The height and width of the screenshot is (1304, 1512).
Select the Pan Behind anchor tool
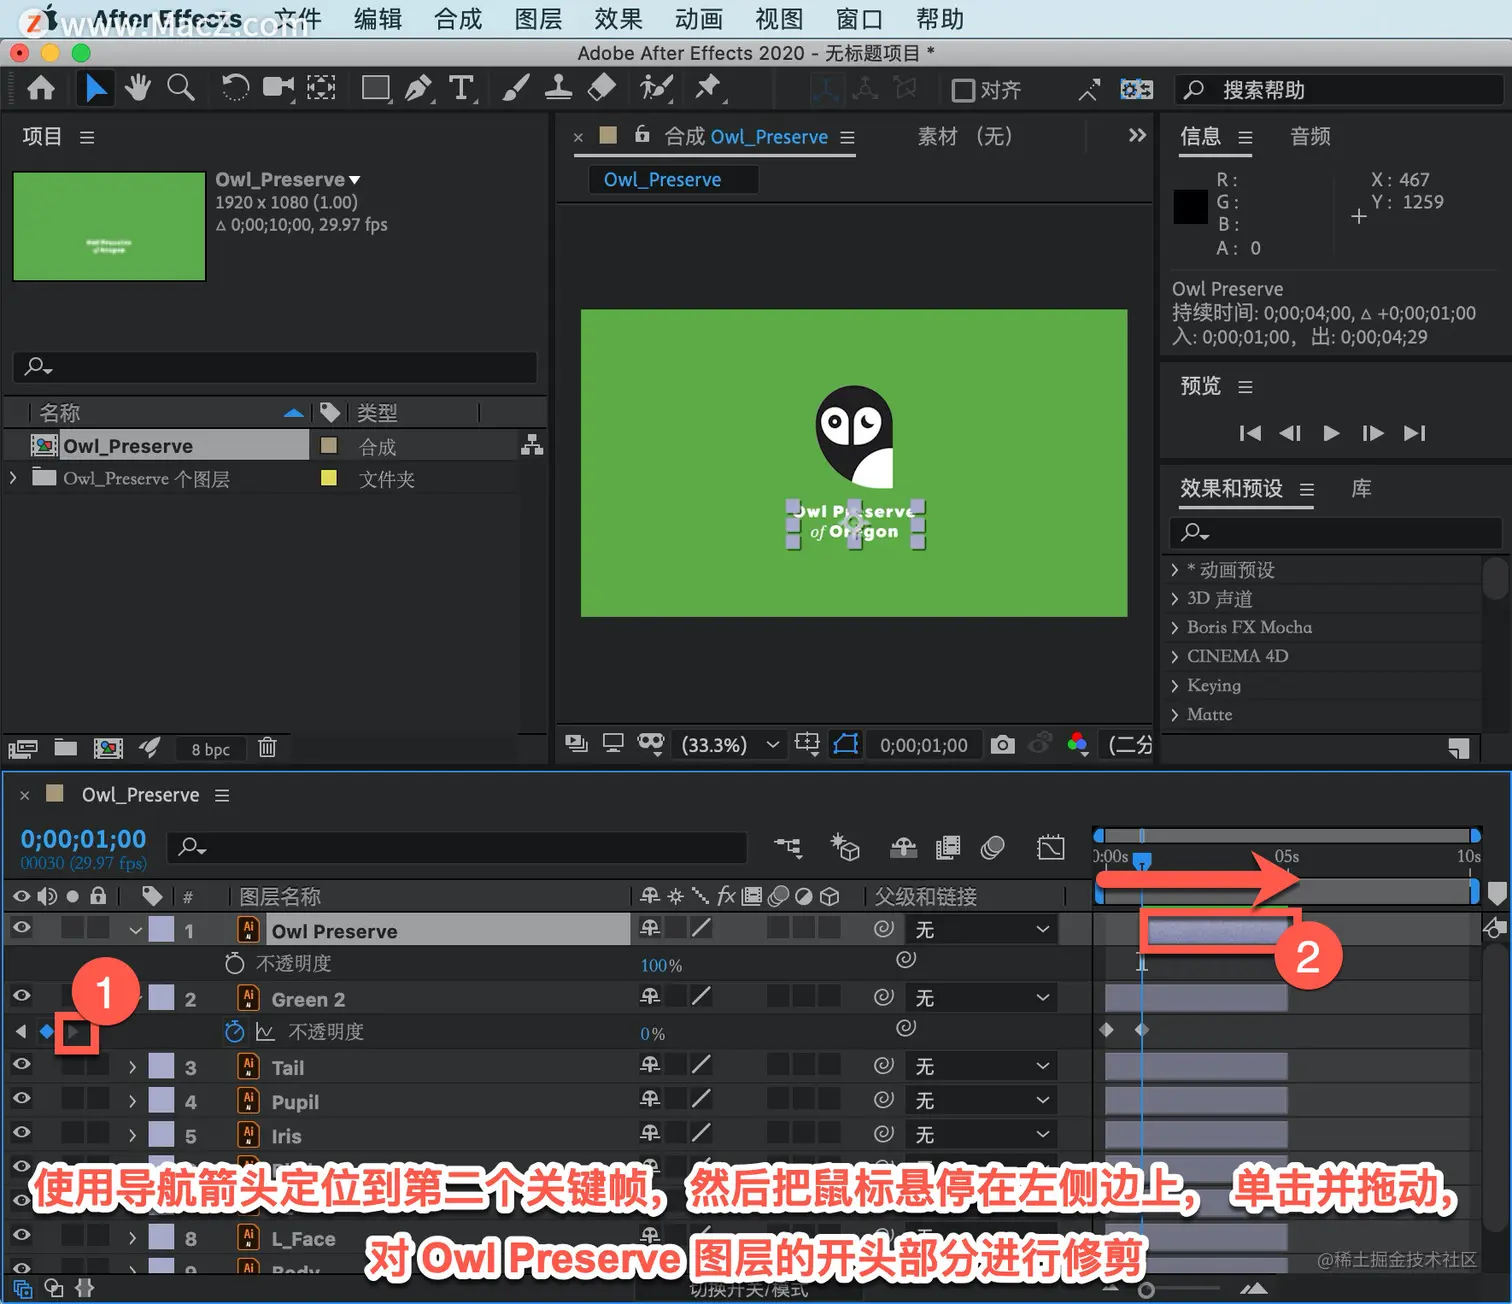point(321,89)
